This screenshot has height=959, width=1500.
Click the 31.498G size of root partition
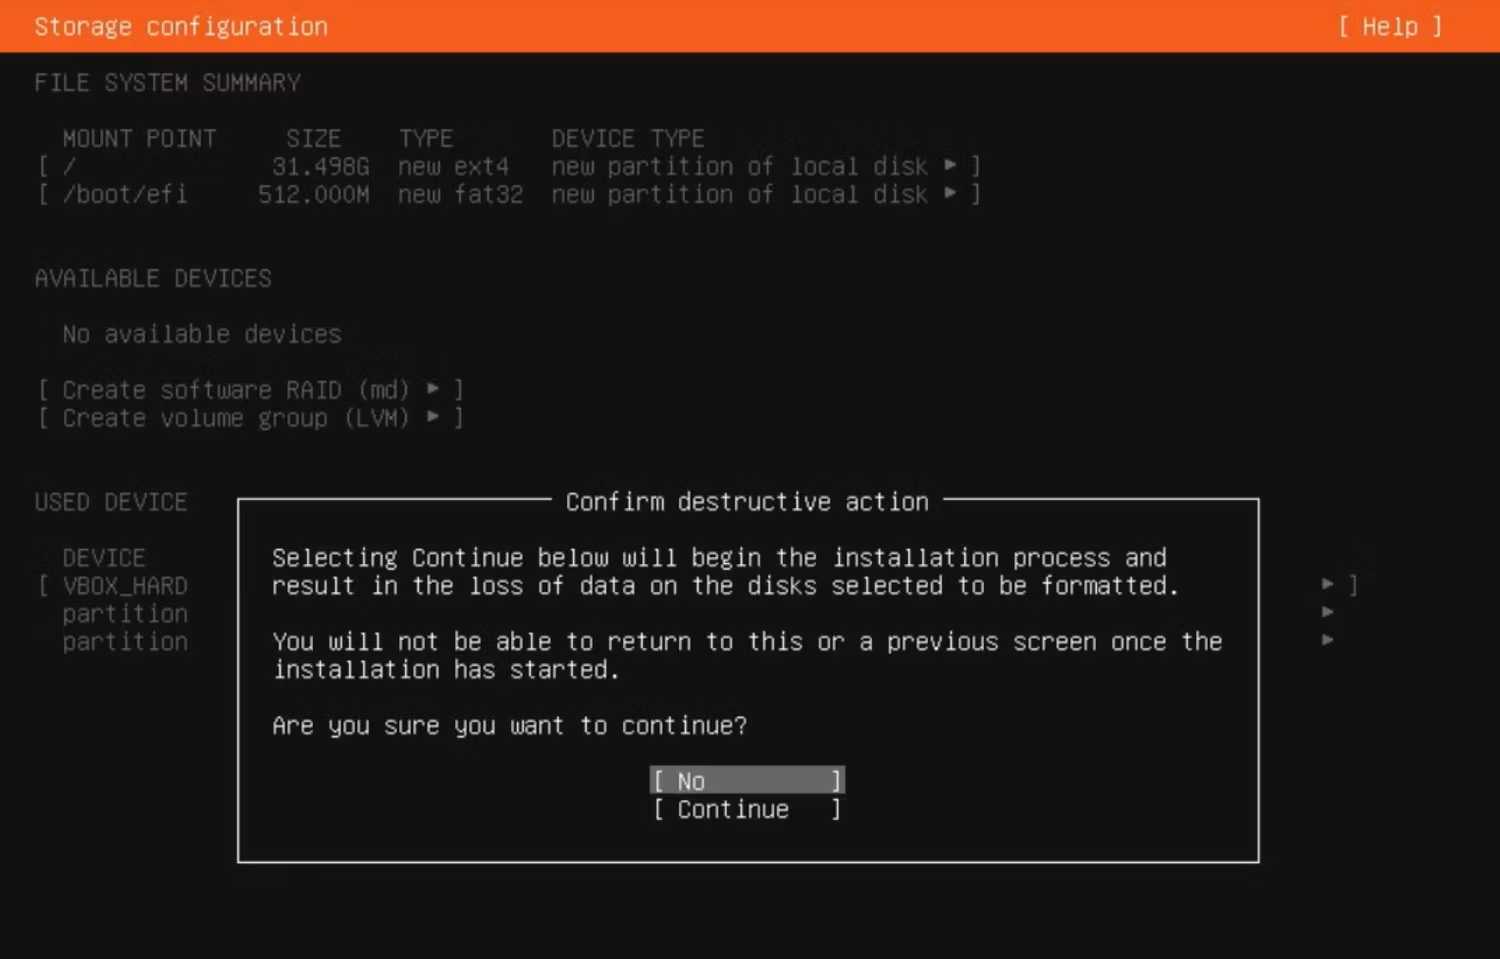[320, 166]
